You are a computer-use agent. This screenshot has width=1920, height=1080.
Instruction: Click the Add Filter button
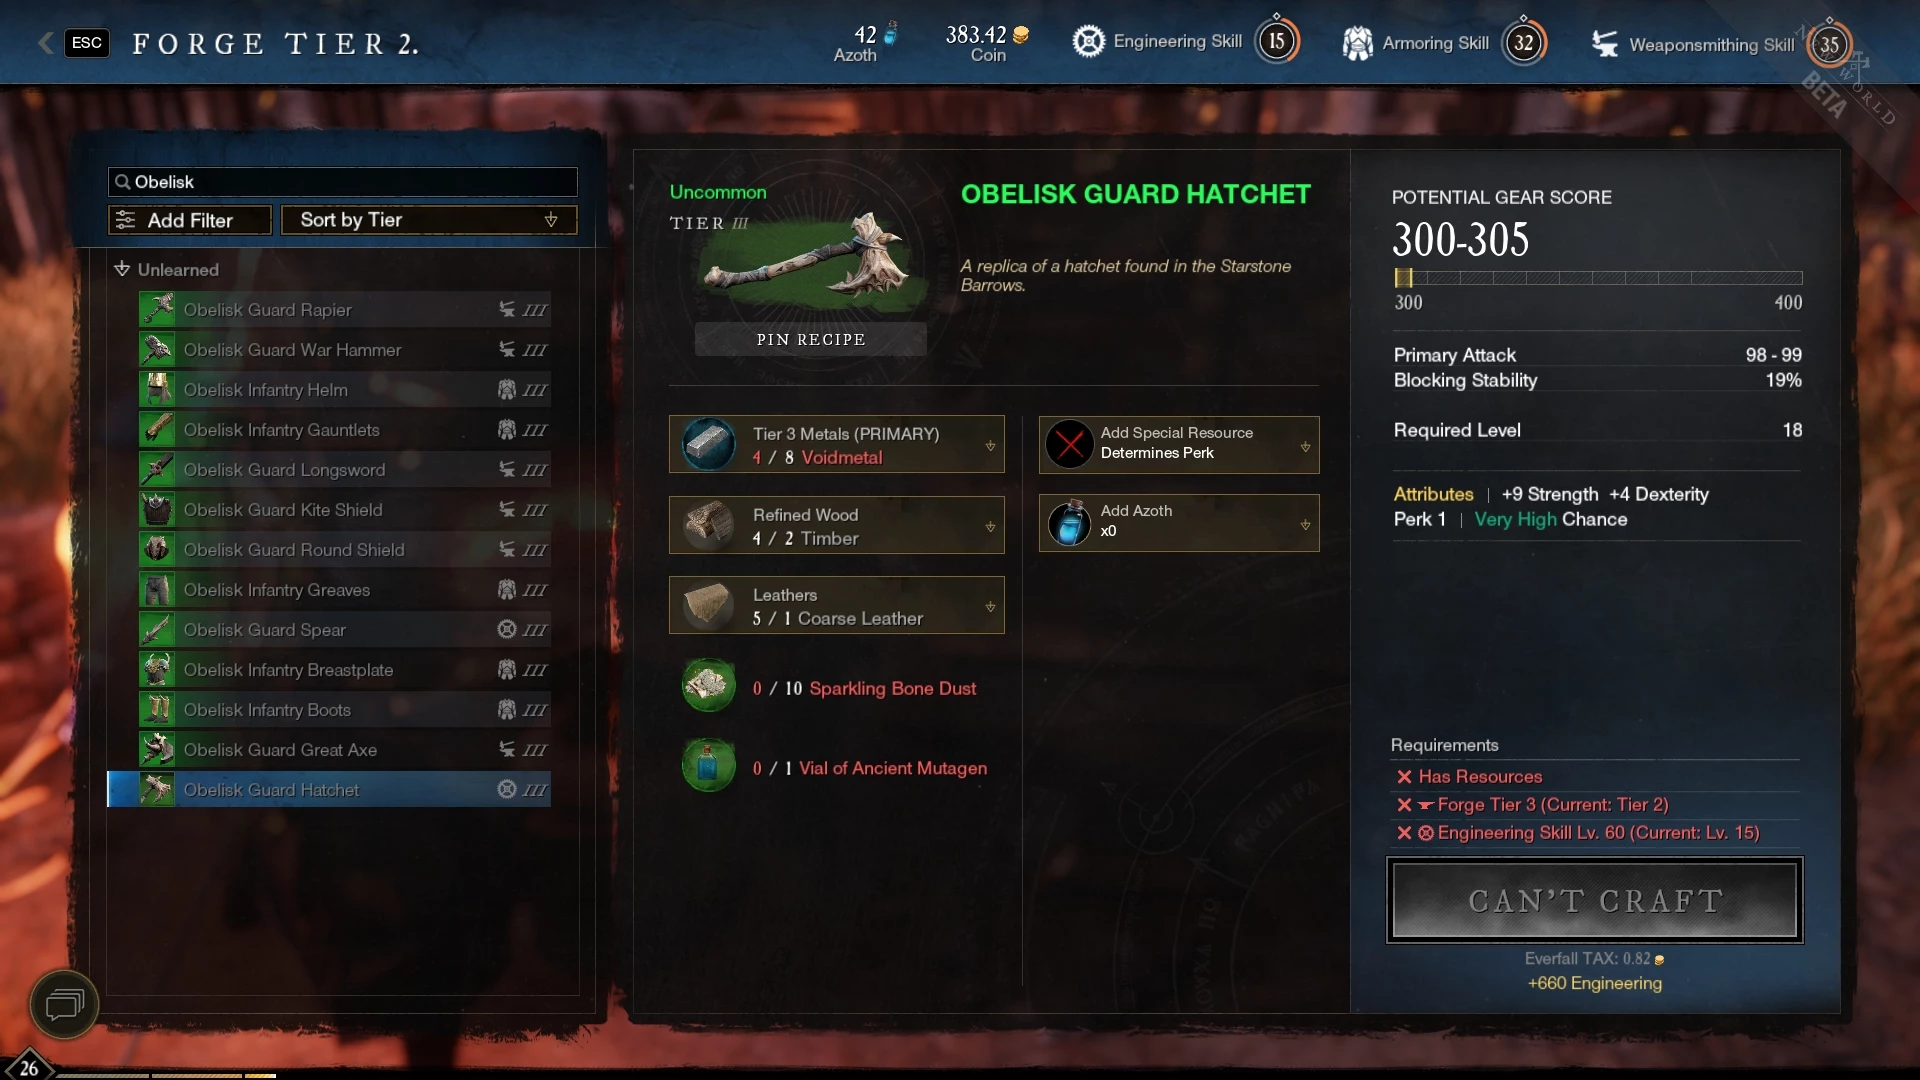coord(190,220)
